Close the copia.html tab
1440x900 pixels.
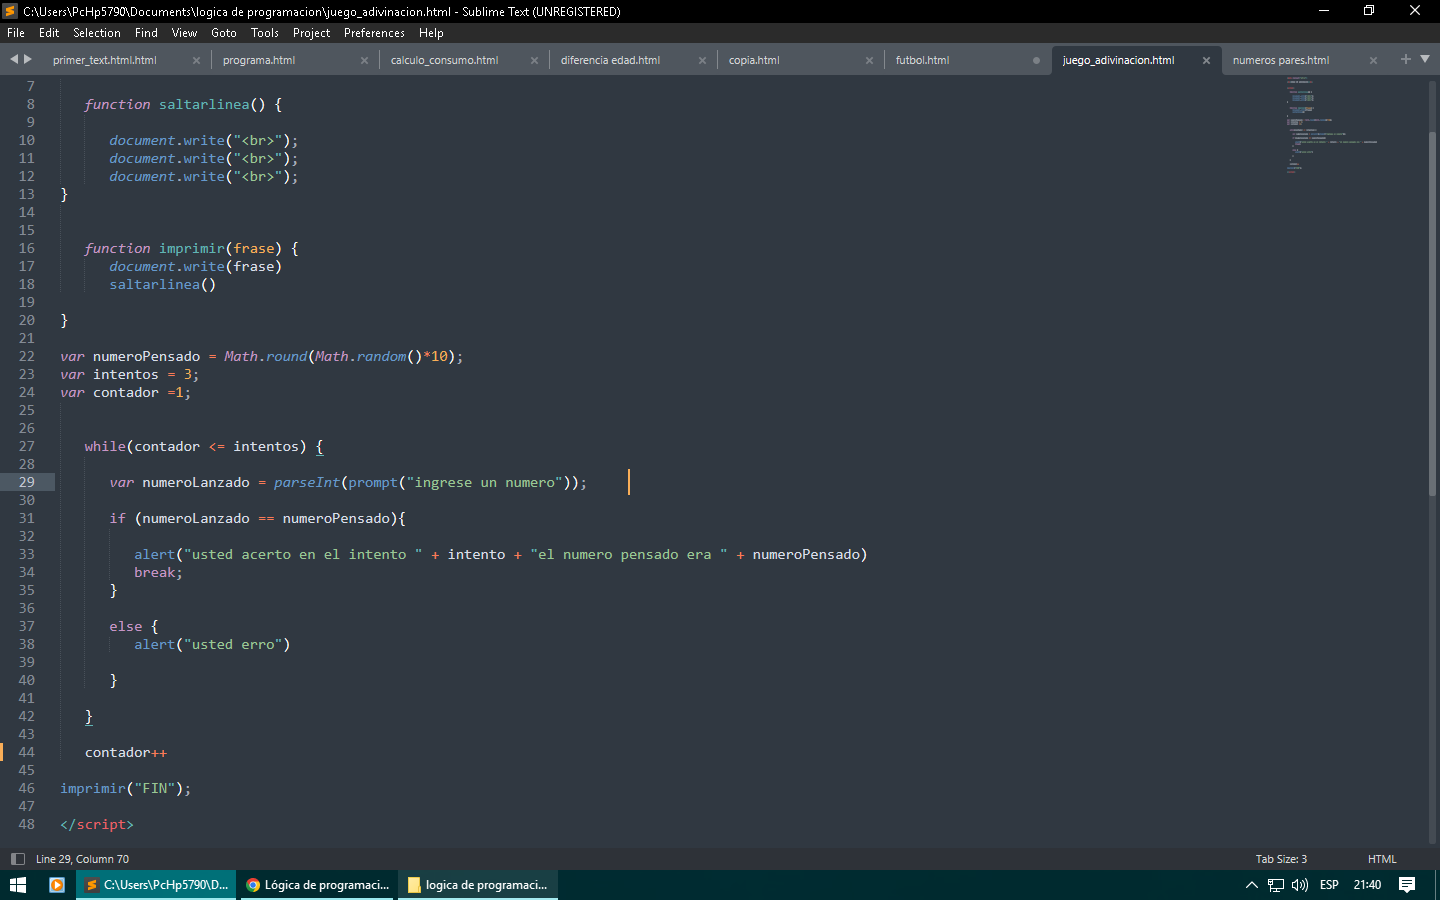(x=869, y=60)
